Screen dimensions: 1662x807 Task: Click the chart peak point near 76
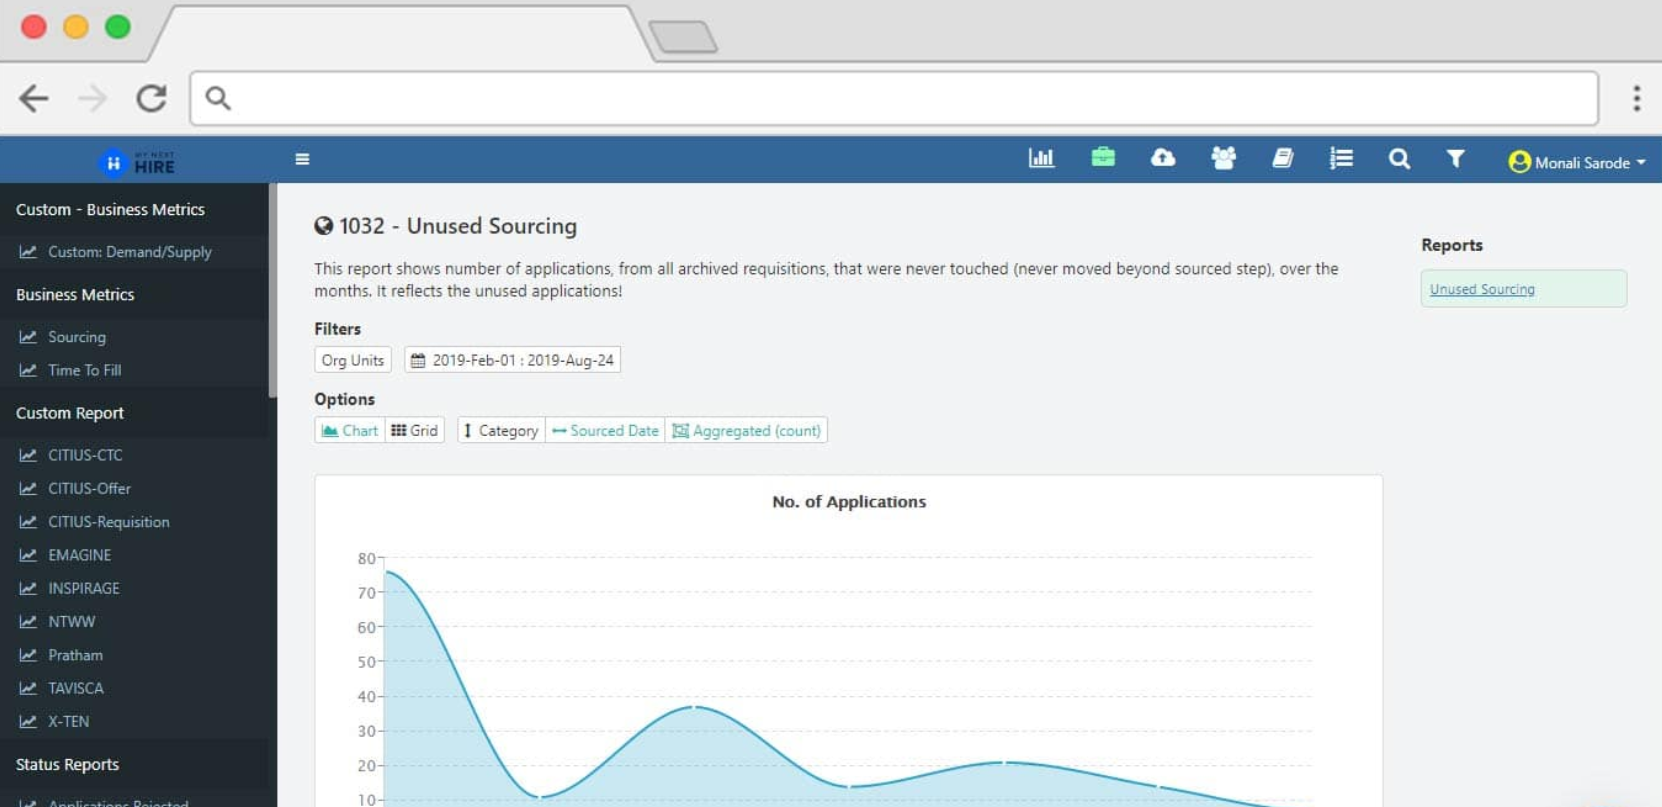click(387, 572)
